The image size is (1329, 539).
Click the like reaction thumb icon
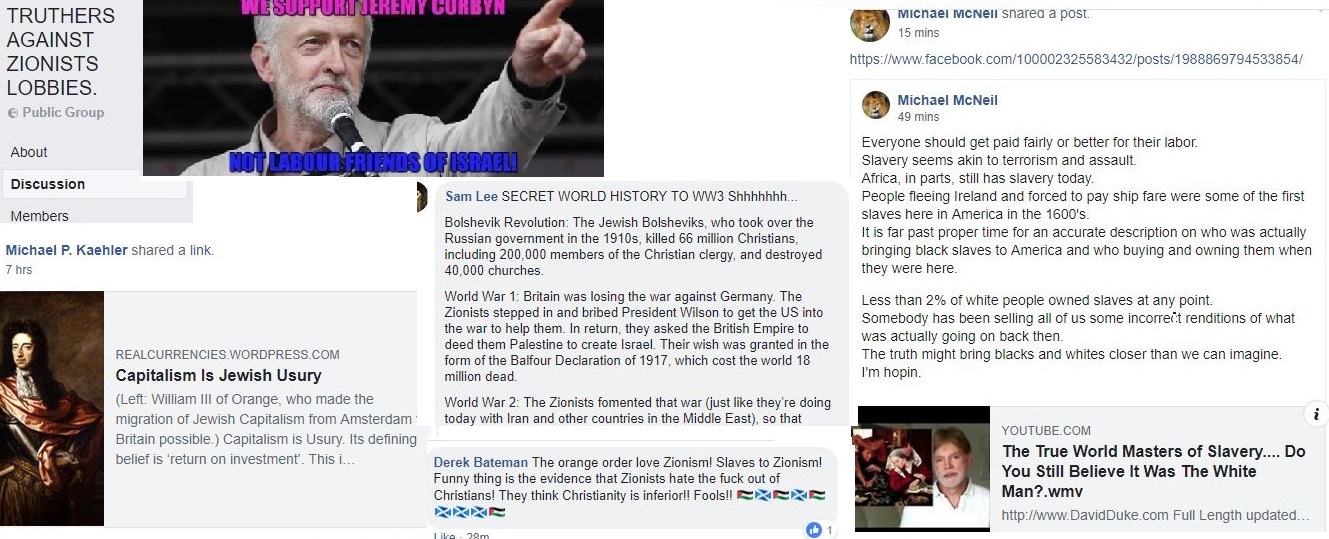814,529
